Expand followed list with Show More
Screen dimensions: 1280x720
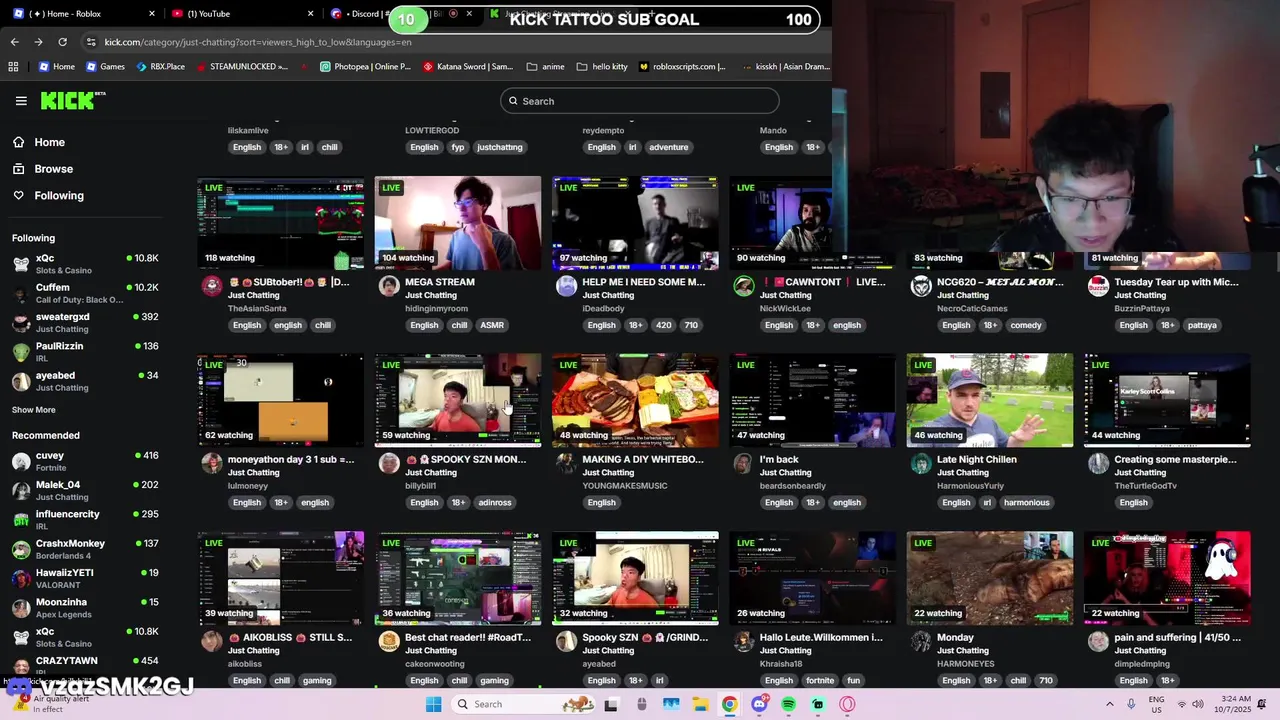[x=33, y=410]
